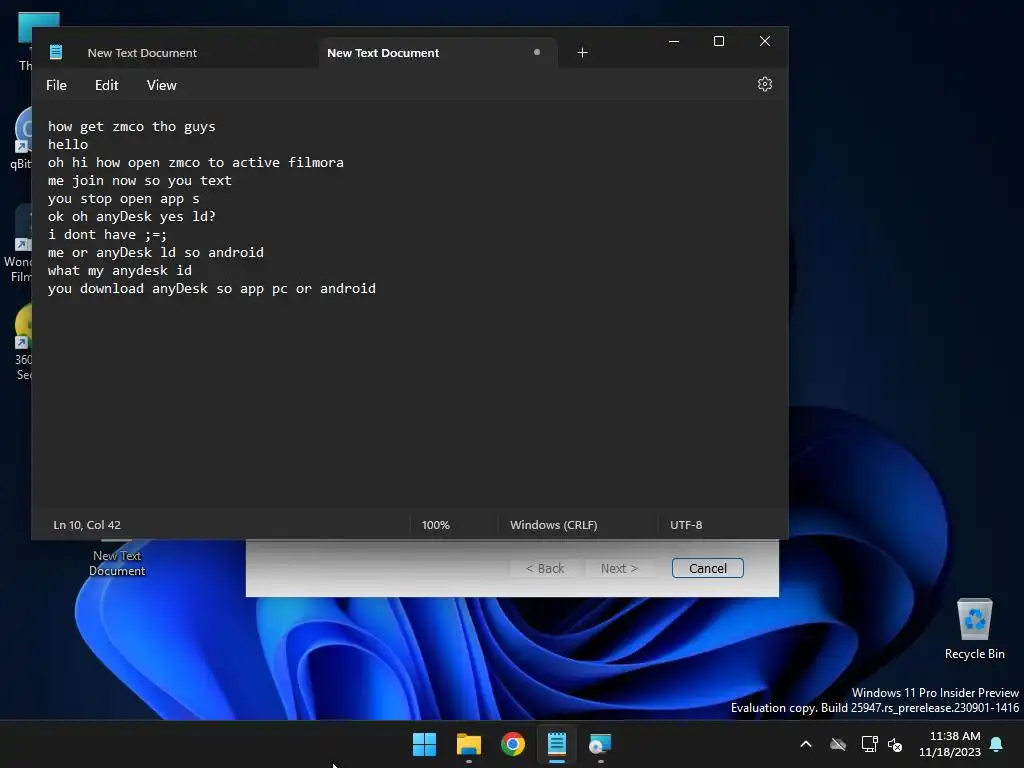Open Notepad settings gear icon
This screenshot has width=1024, height=768.
pyautogui.click(x=765, y=84)
